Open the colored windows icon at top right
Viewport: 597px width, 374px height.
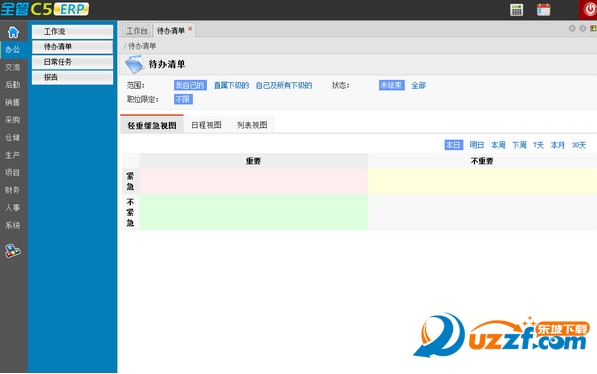(593, 29)
